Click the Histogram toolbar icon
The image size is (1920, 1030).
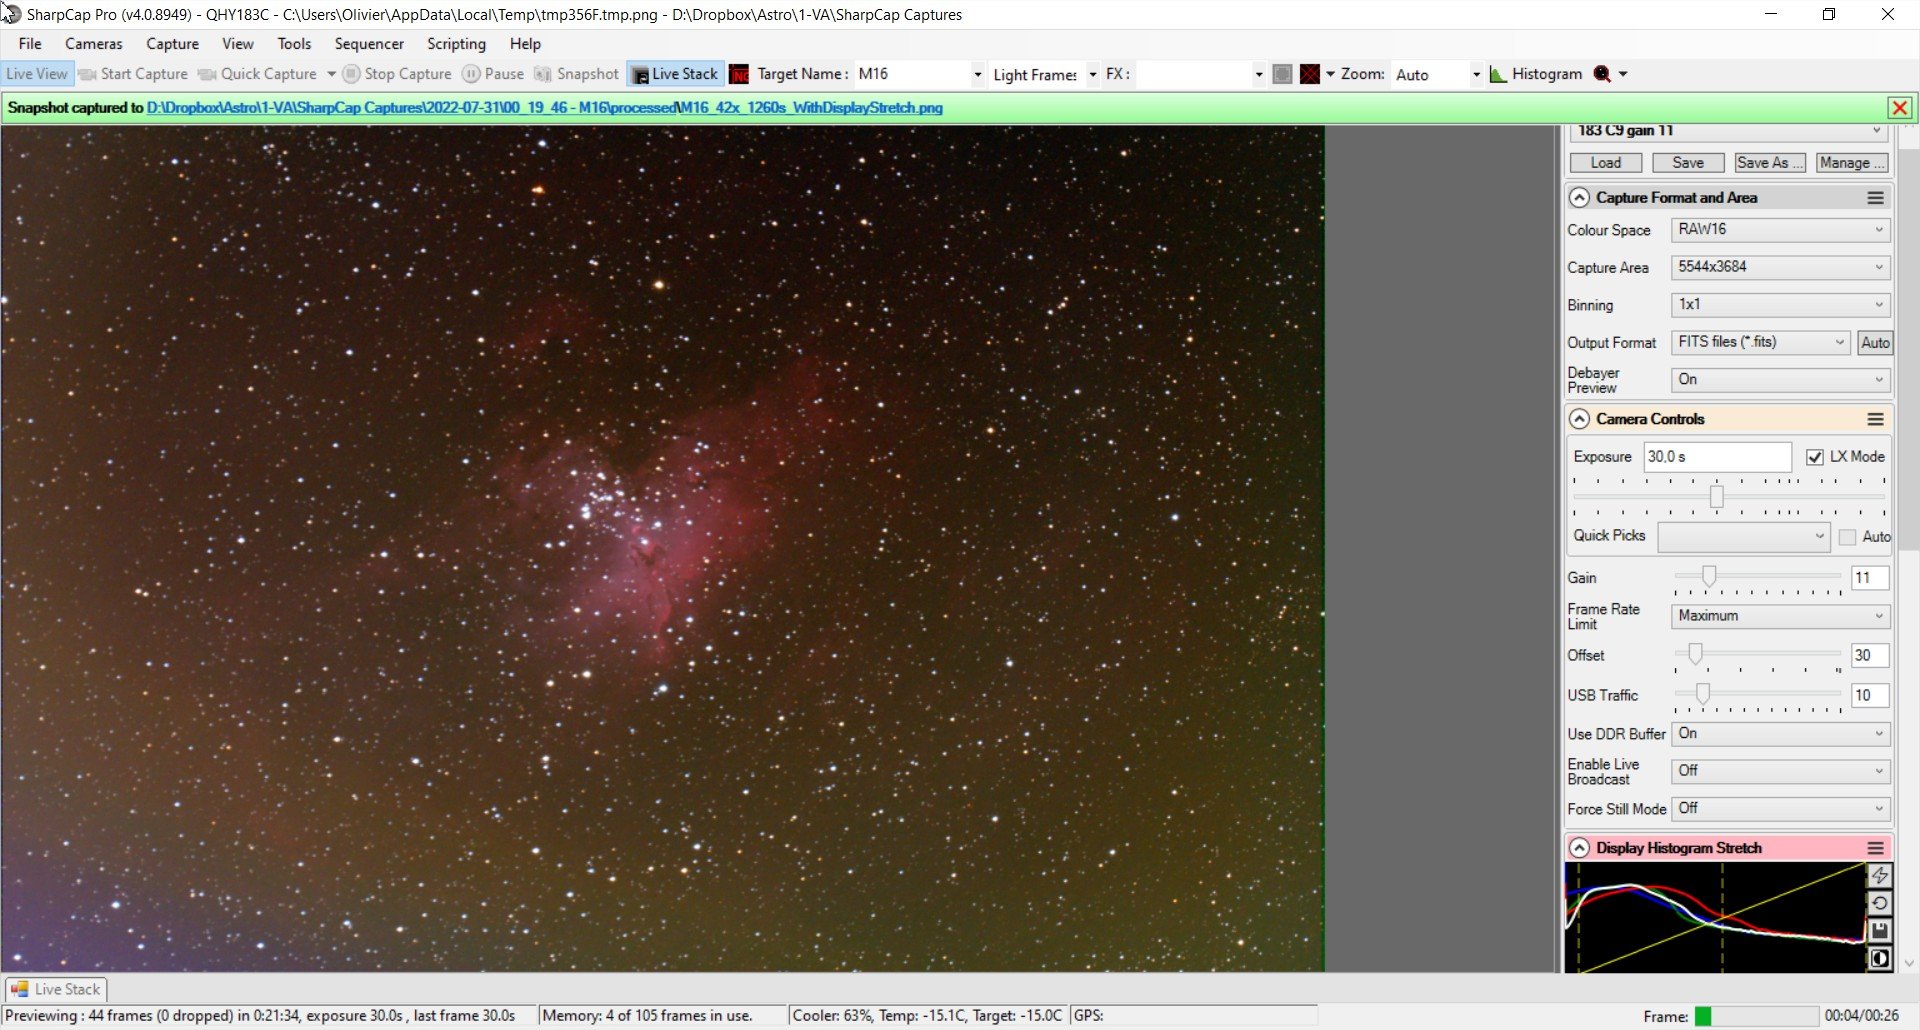click(x=1536, y=74)
